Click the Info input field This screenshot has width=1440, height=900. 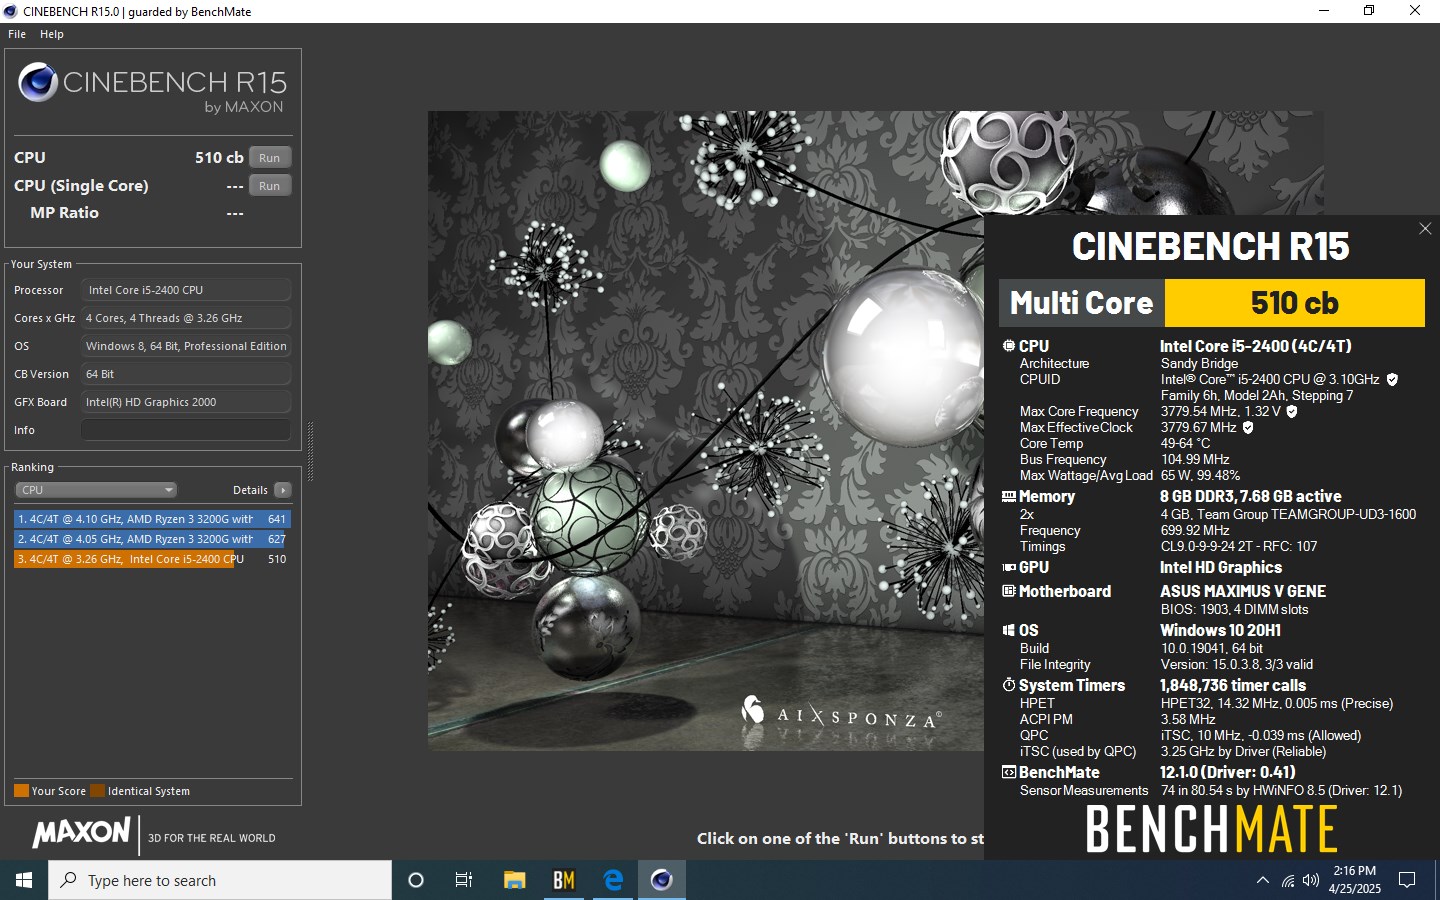pos(186,430)
